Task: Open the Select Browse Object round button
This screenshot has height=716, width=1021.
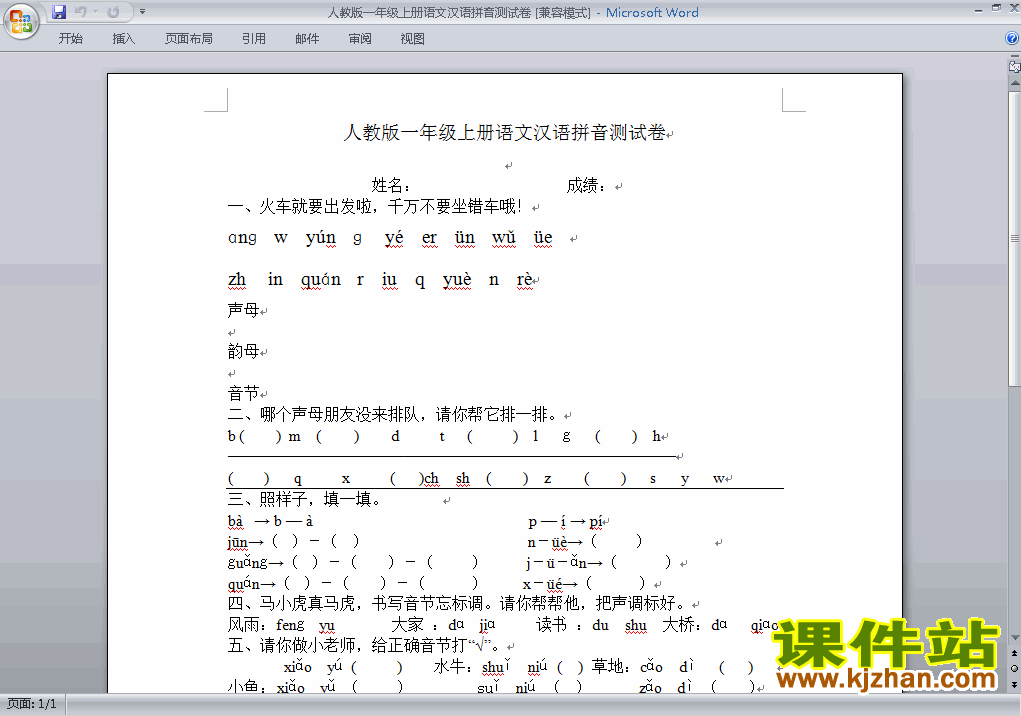Action: pos(1014,668)
